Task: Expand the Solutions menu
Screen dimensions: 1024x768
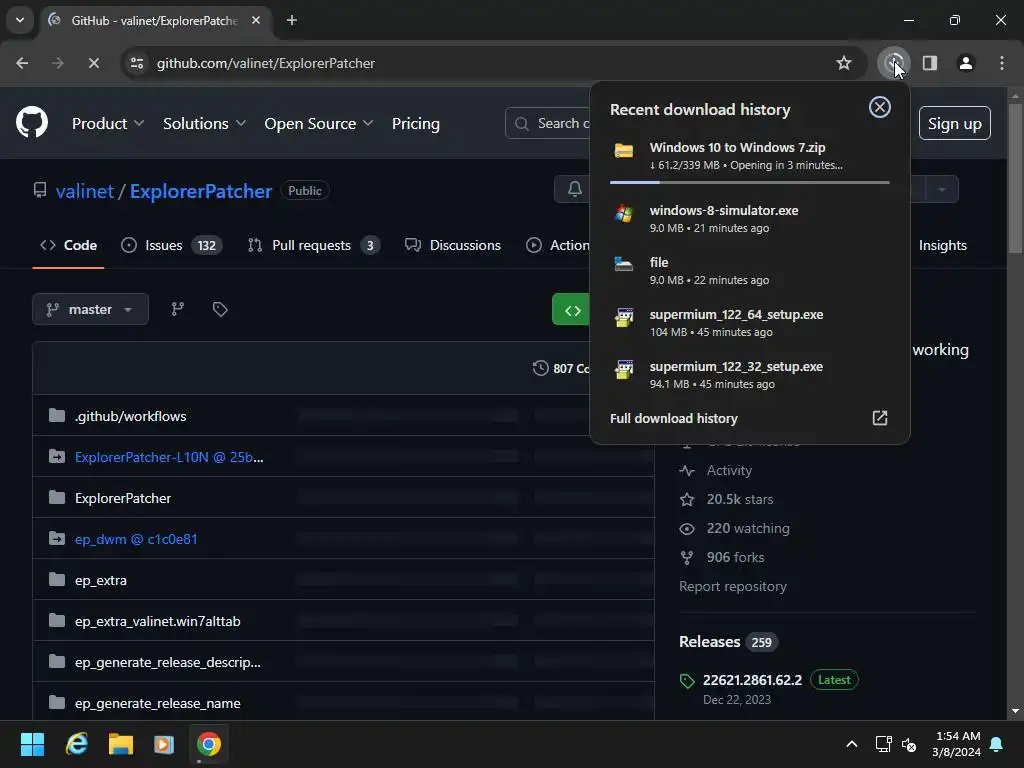Action: point(204,123)
